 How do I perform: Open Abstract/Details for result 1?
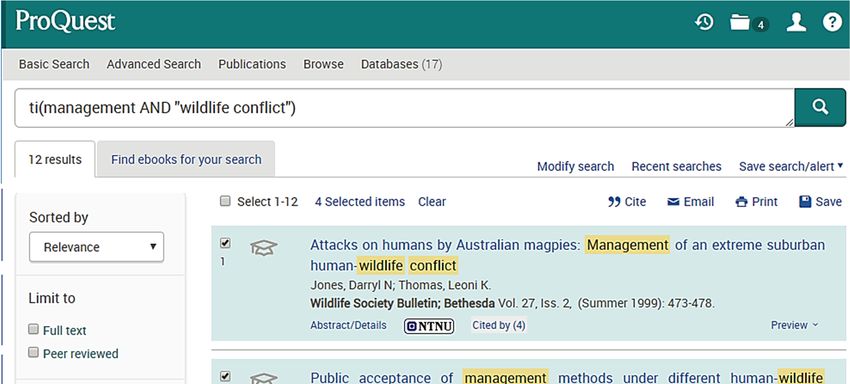[x=348, y=325]
